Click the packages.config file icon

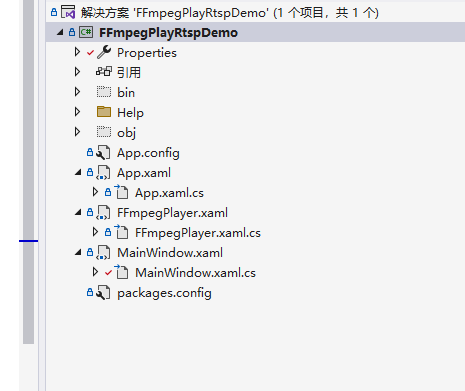pyautogui.click(x=103, y=293)
